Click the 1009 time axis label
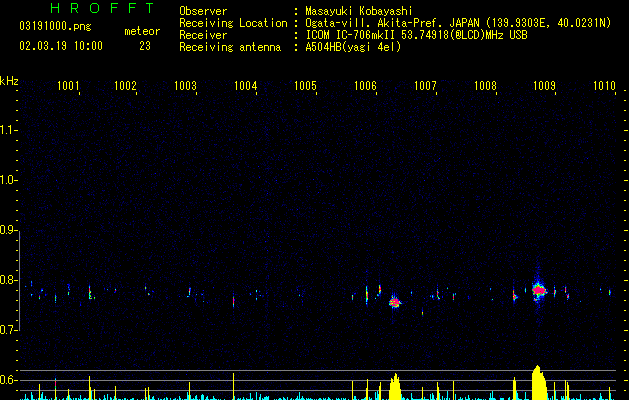The height and width of the screenshot is (400, 629). (544, 86)
